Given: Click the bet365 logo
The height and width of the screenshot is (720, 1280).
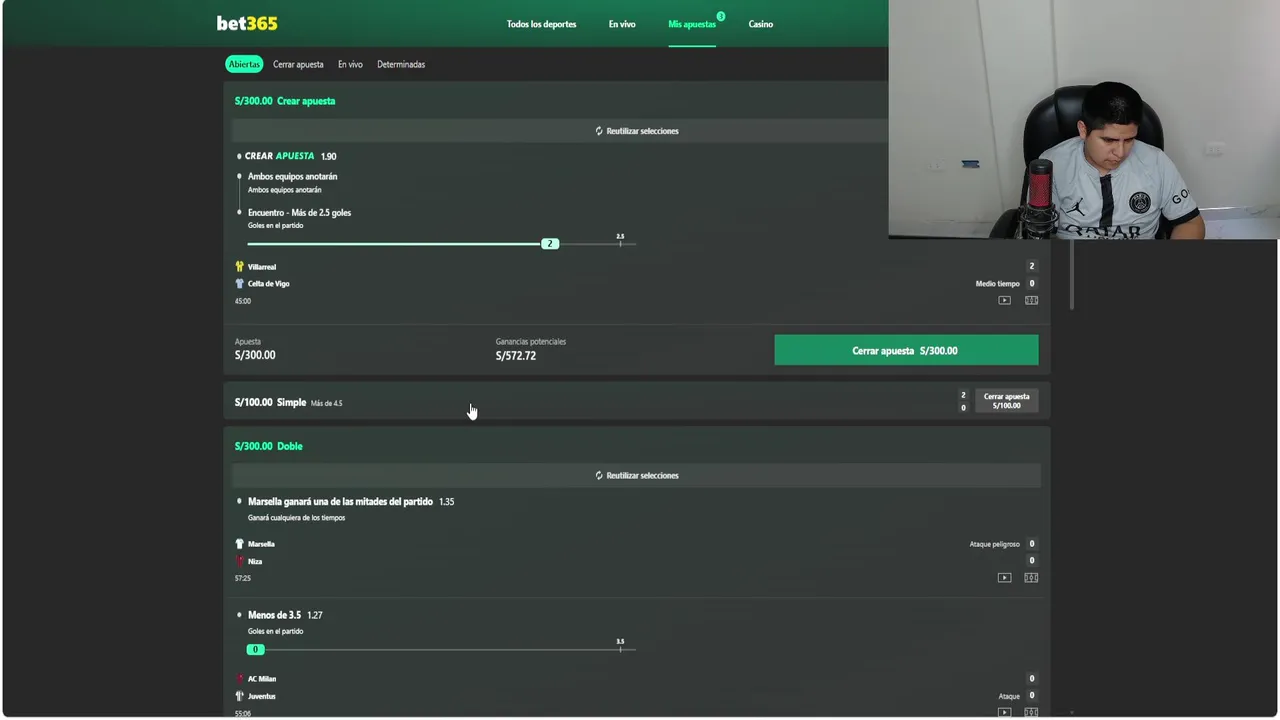Looking at the screenshot, I should coord(247,23).
